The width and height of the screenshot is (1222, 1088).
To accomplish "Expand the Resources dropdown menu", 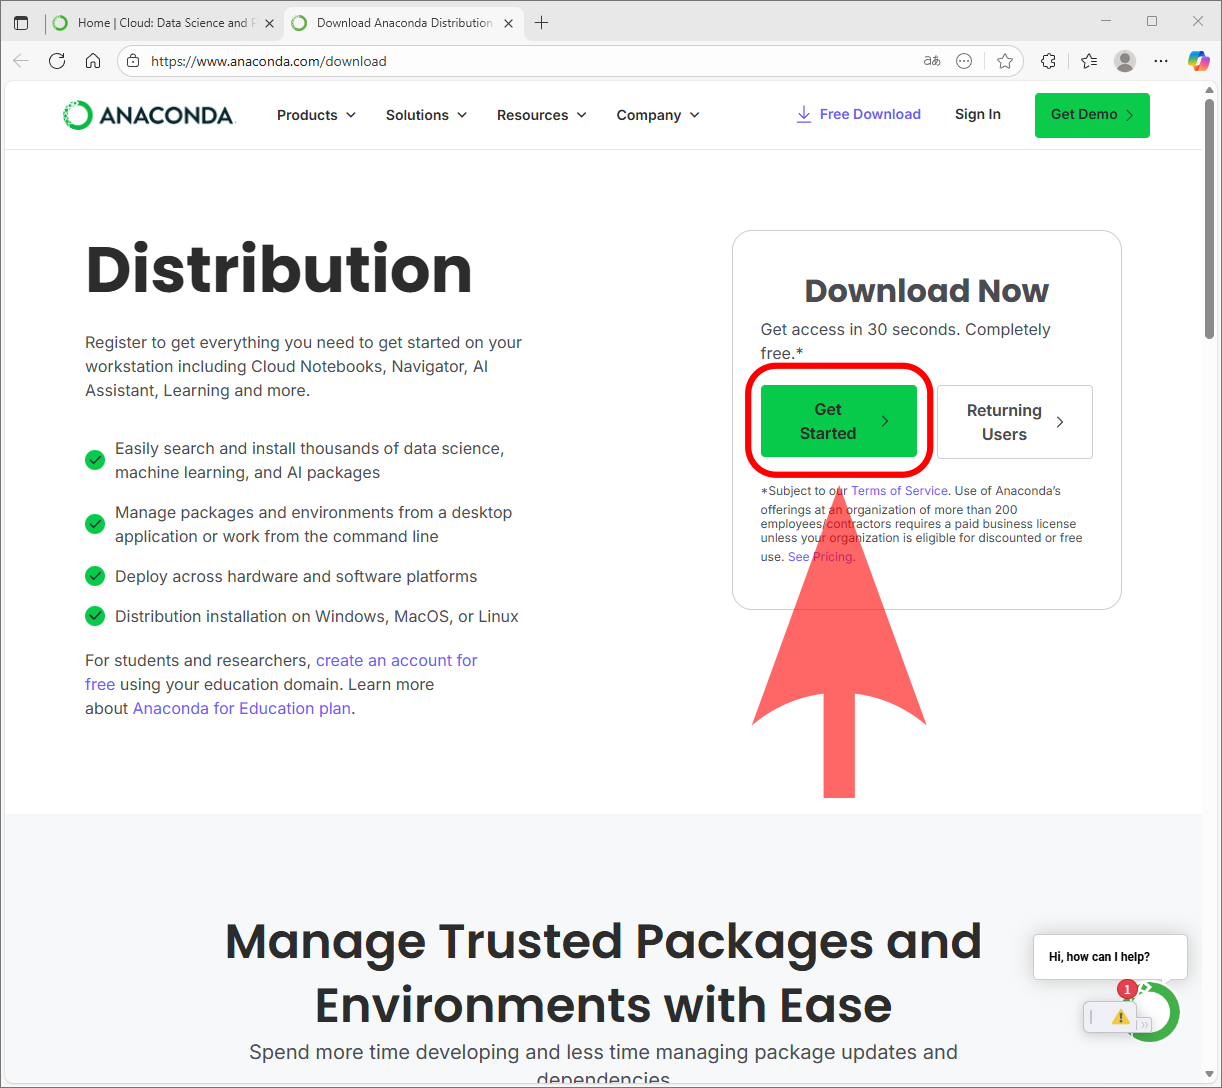I will (x=541, y=115).
